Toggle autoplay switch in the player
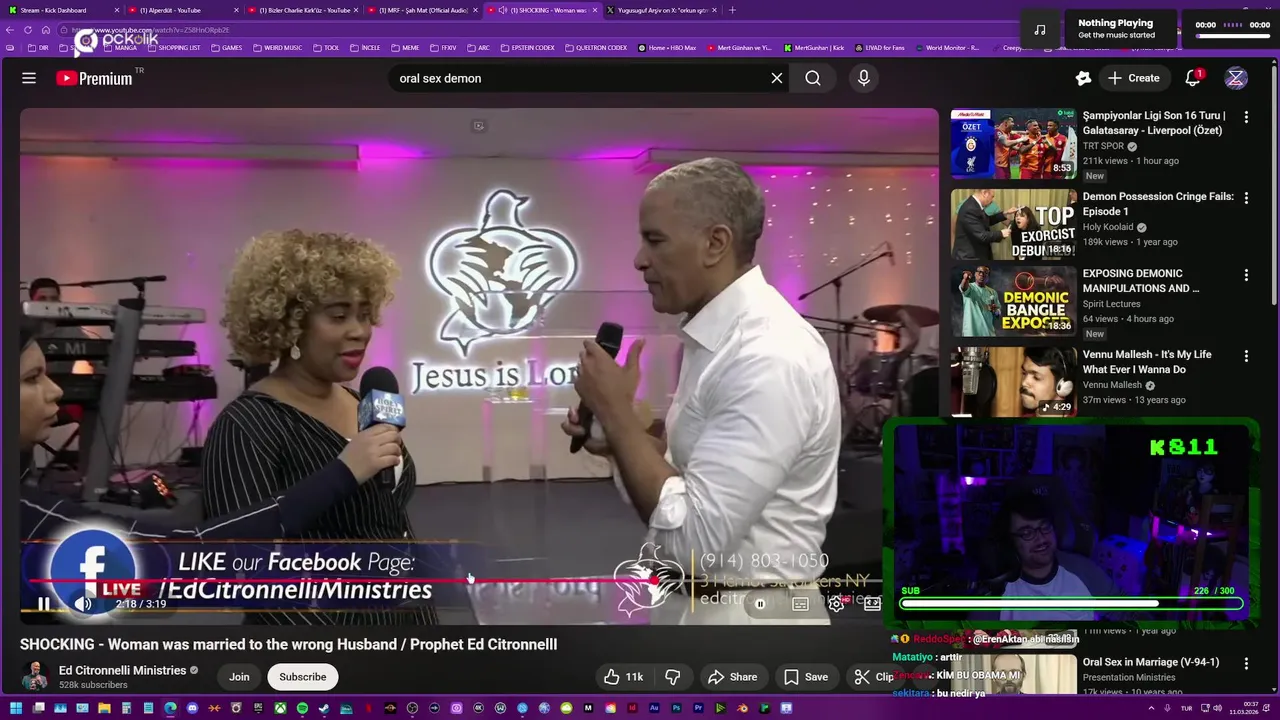This screenshot has width=1280, height=720. [x=760, y=604]
